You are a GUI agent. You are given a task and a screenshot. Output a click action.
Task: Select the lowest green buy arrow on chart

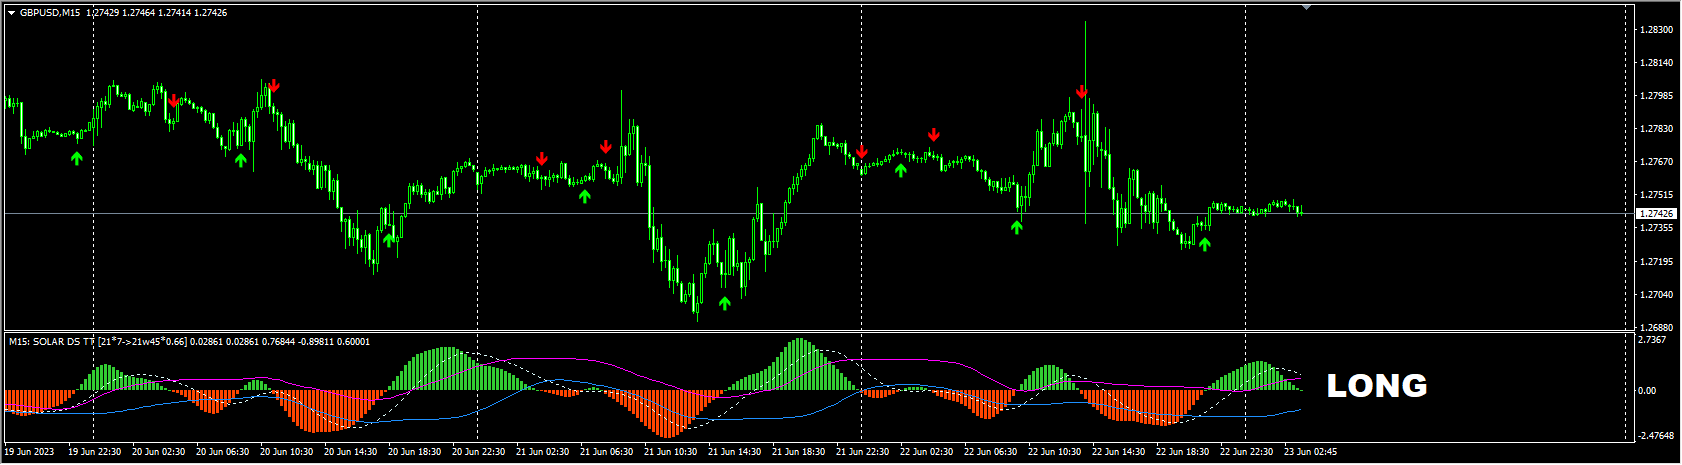click(x=725, y=302)
